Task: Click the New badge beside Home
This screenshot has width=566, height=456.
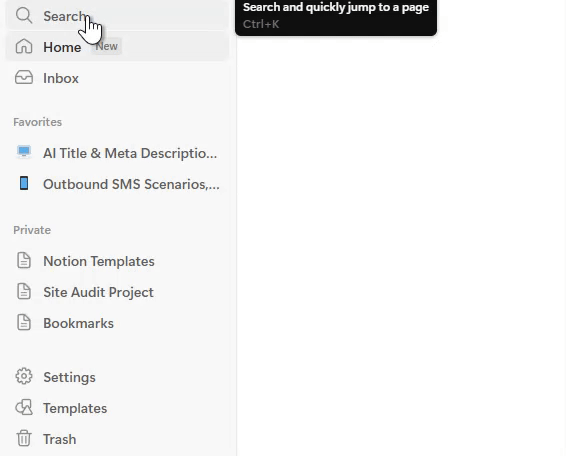Action: click(x=106, y=47)
